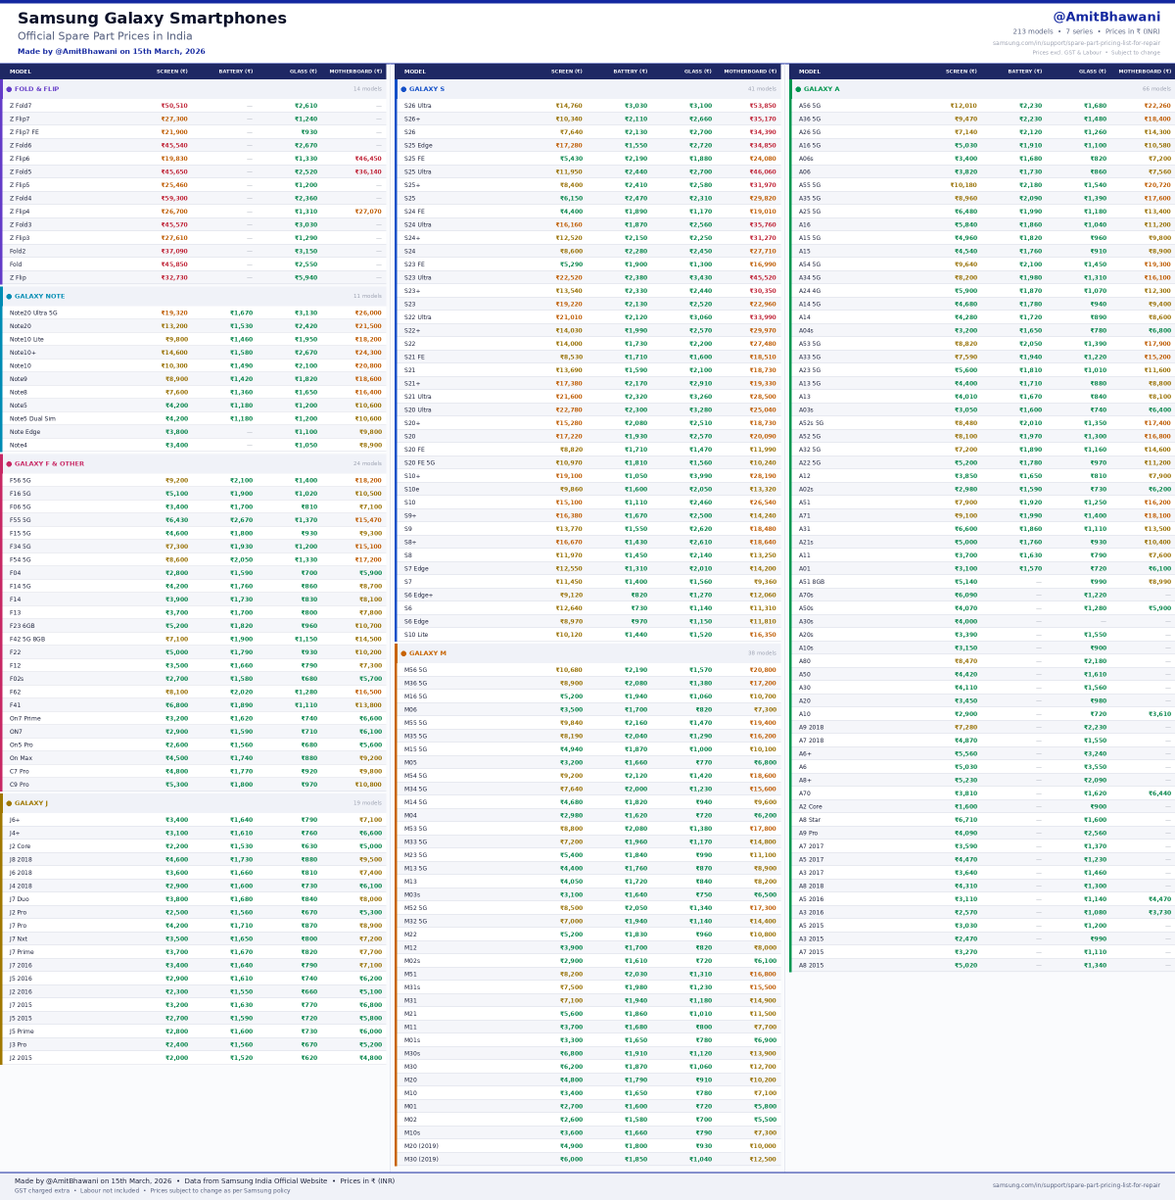Select the 'A56 5G' model name

pyautogui.click(x=810, y=106)
